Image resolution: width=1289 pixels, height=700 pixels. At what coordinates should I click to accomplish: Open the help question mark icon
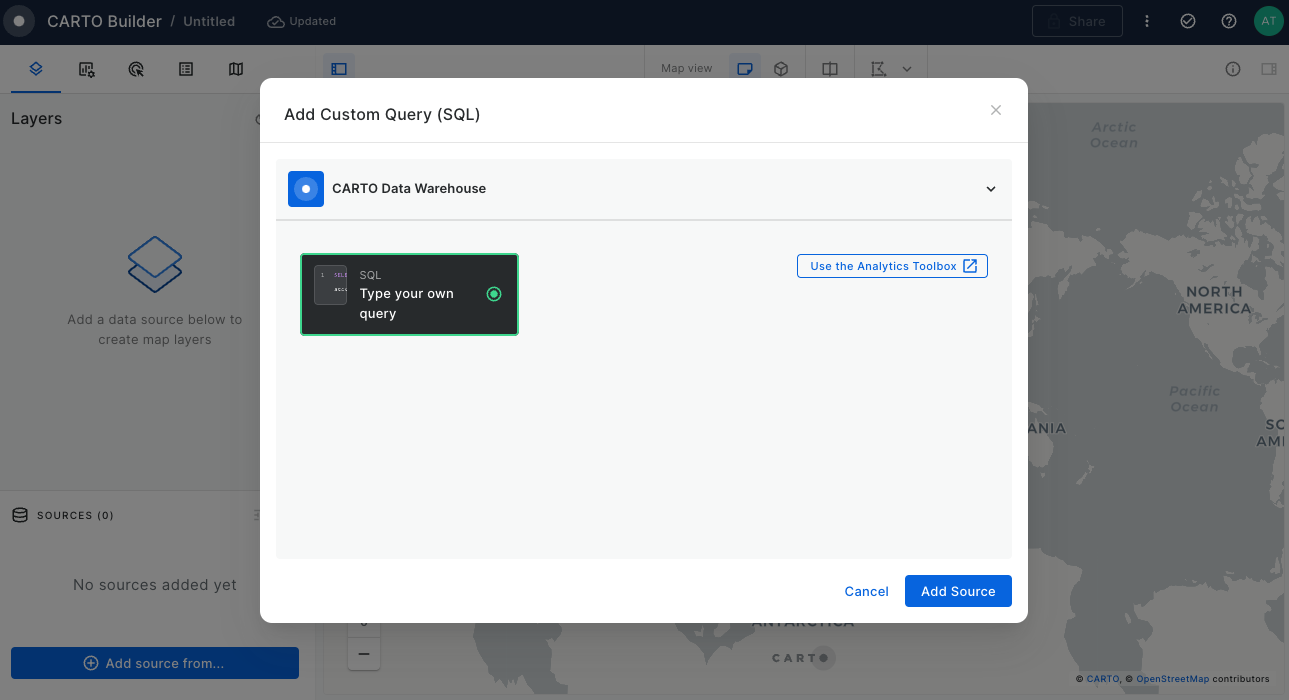(1229, 21)
